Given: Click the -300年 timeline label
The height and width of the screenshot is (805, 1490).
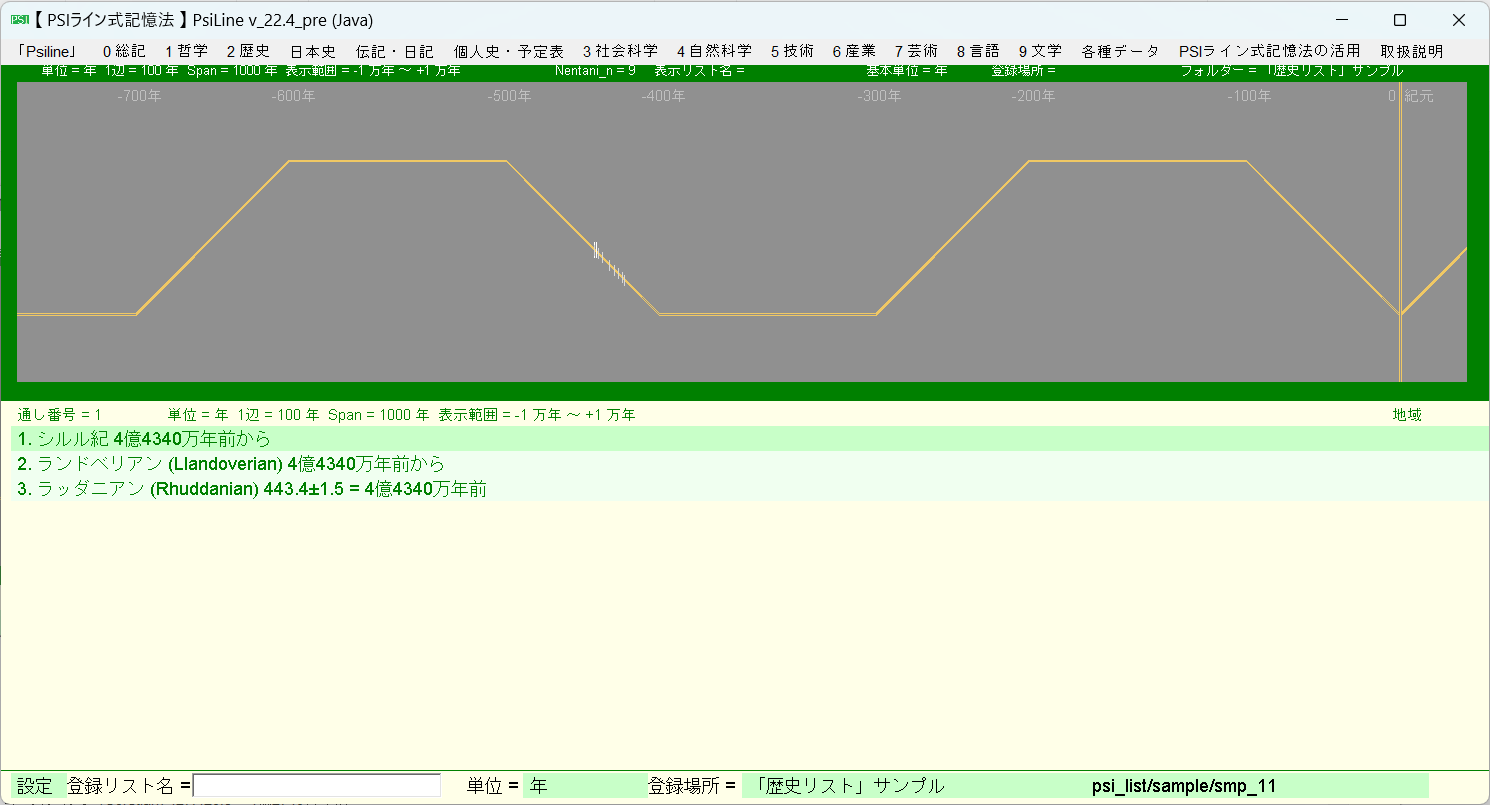Looking at the screenshot, I should tap(879, 96).
